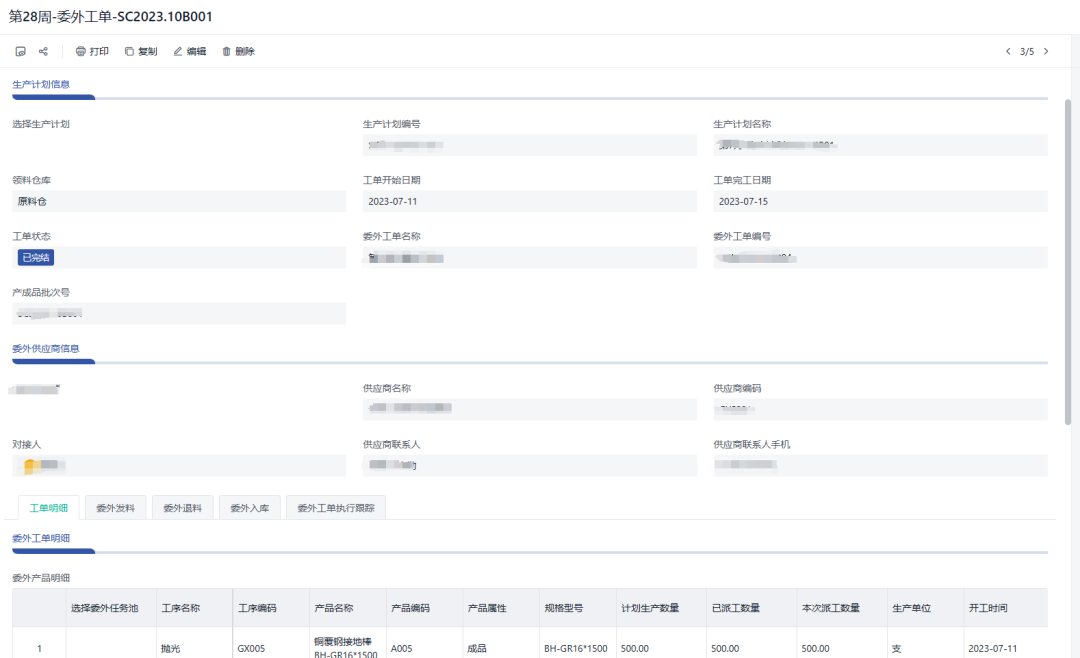Switch to 委外工单执行跟踪 tab

coord(336,508)
